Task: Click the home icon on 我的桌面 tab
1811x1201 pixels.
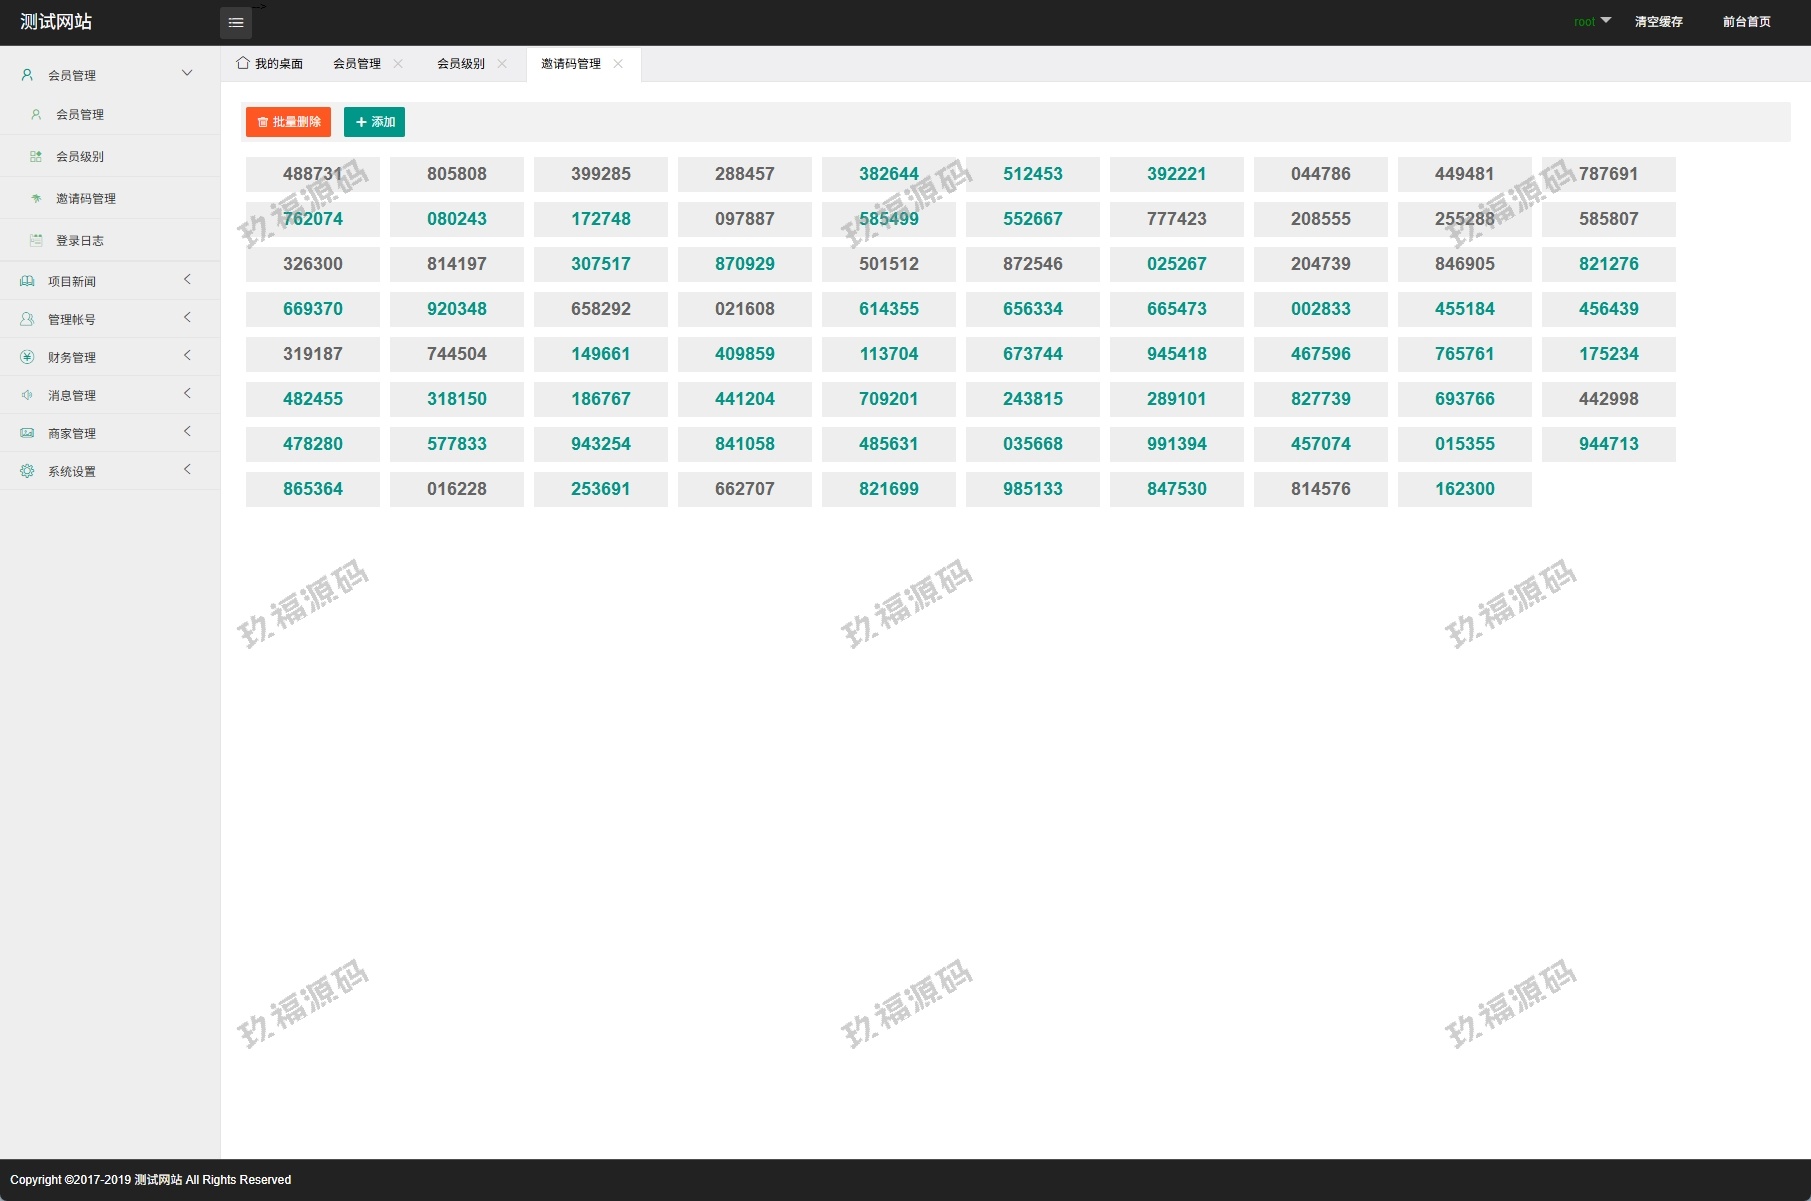Action: 243,63
